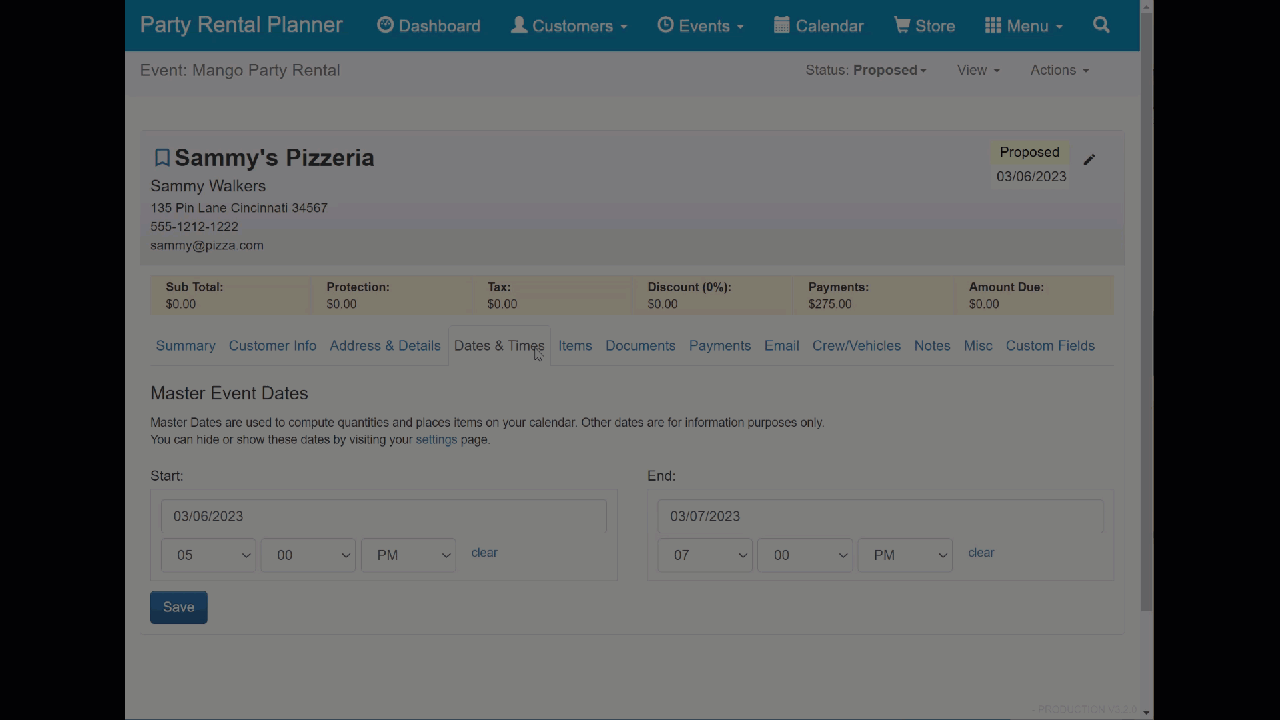This screenshot has height=720, width=1280.
Task: Click the search magnifier icon in navbar
Action: (x=1101, y=25)
